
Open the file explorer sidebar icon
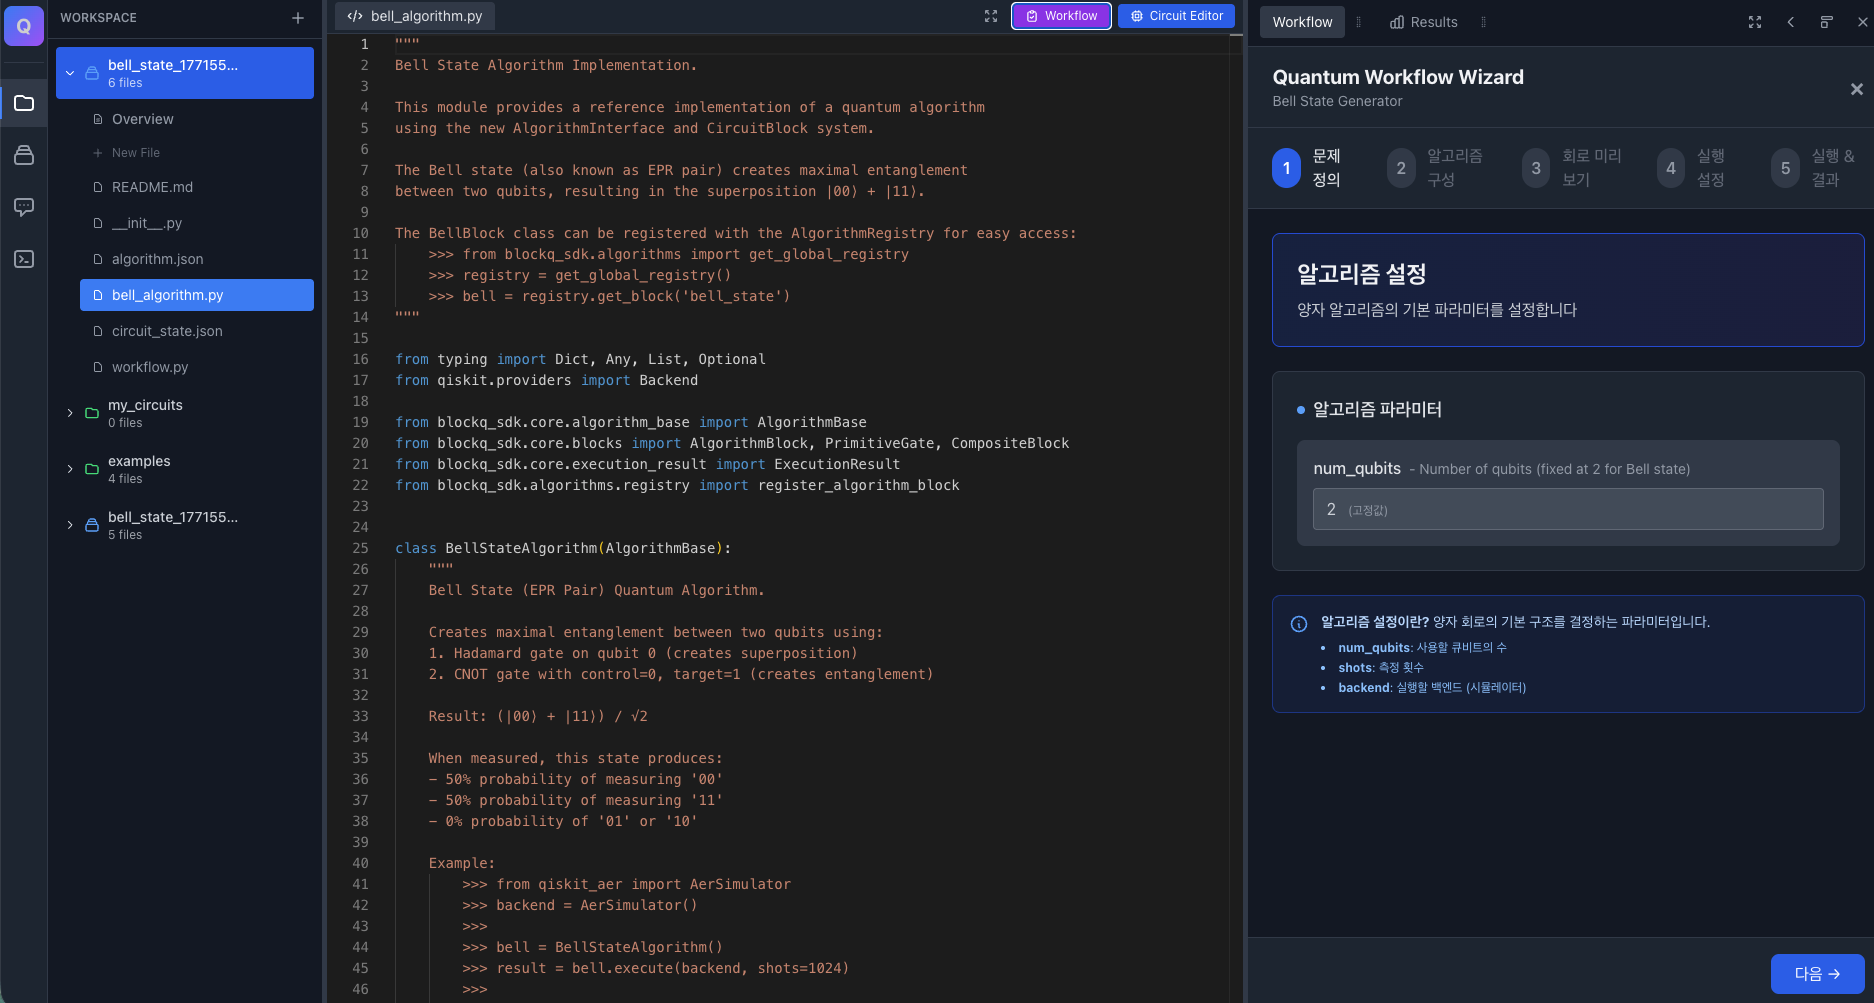tap(24, 103)
